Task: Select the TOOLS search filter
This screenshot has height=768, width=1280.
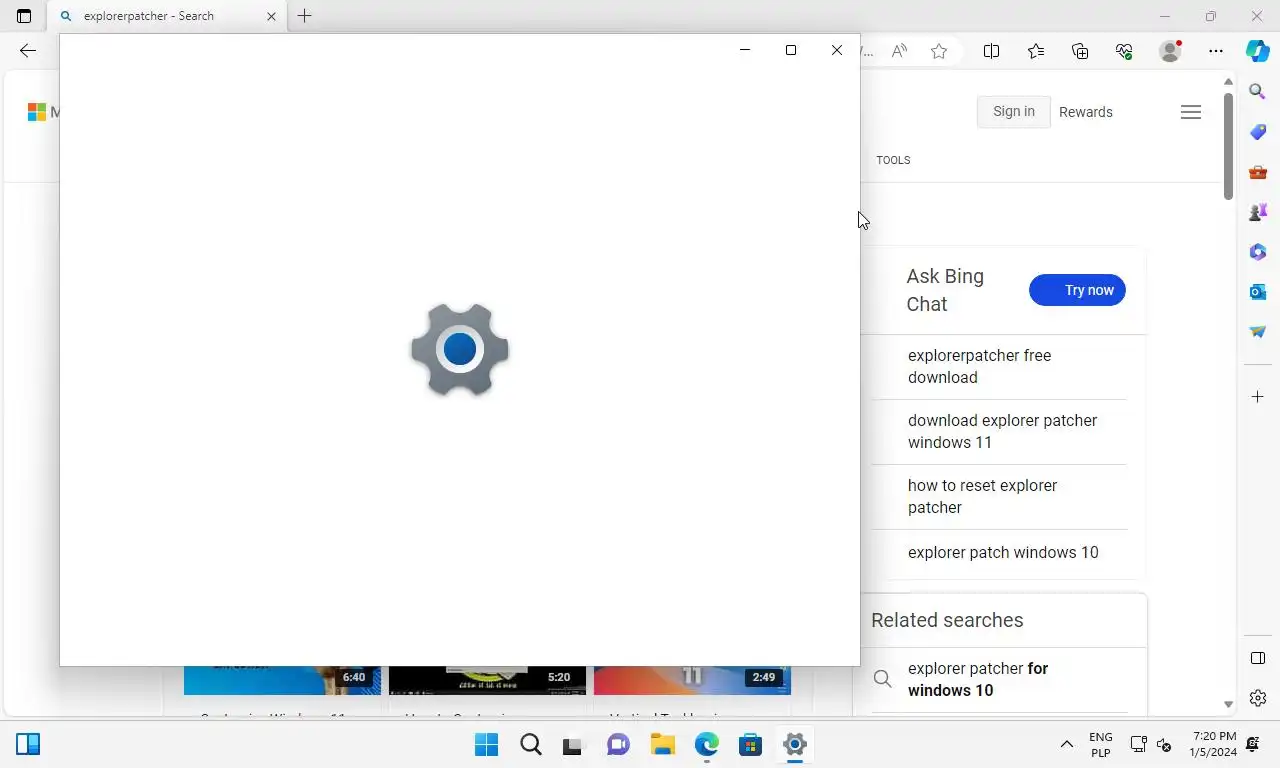Action: coord(893,160)
